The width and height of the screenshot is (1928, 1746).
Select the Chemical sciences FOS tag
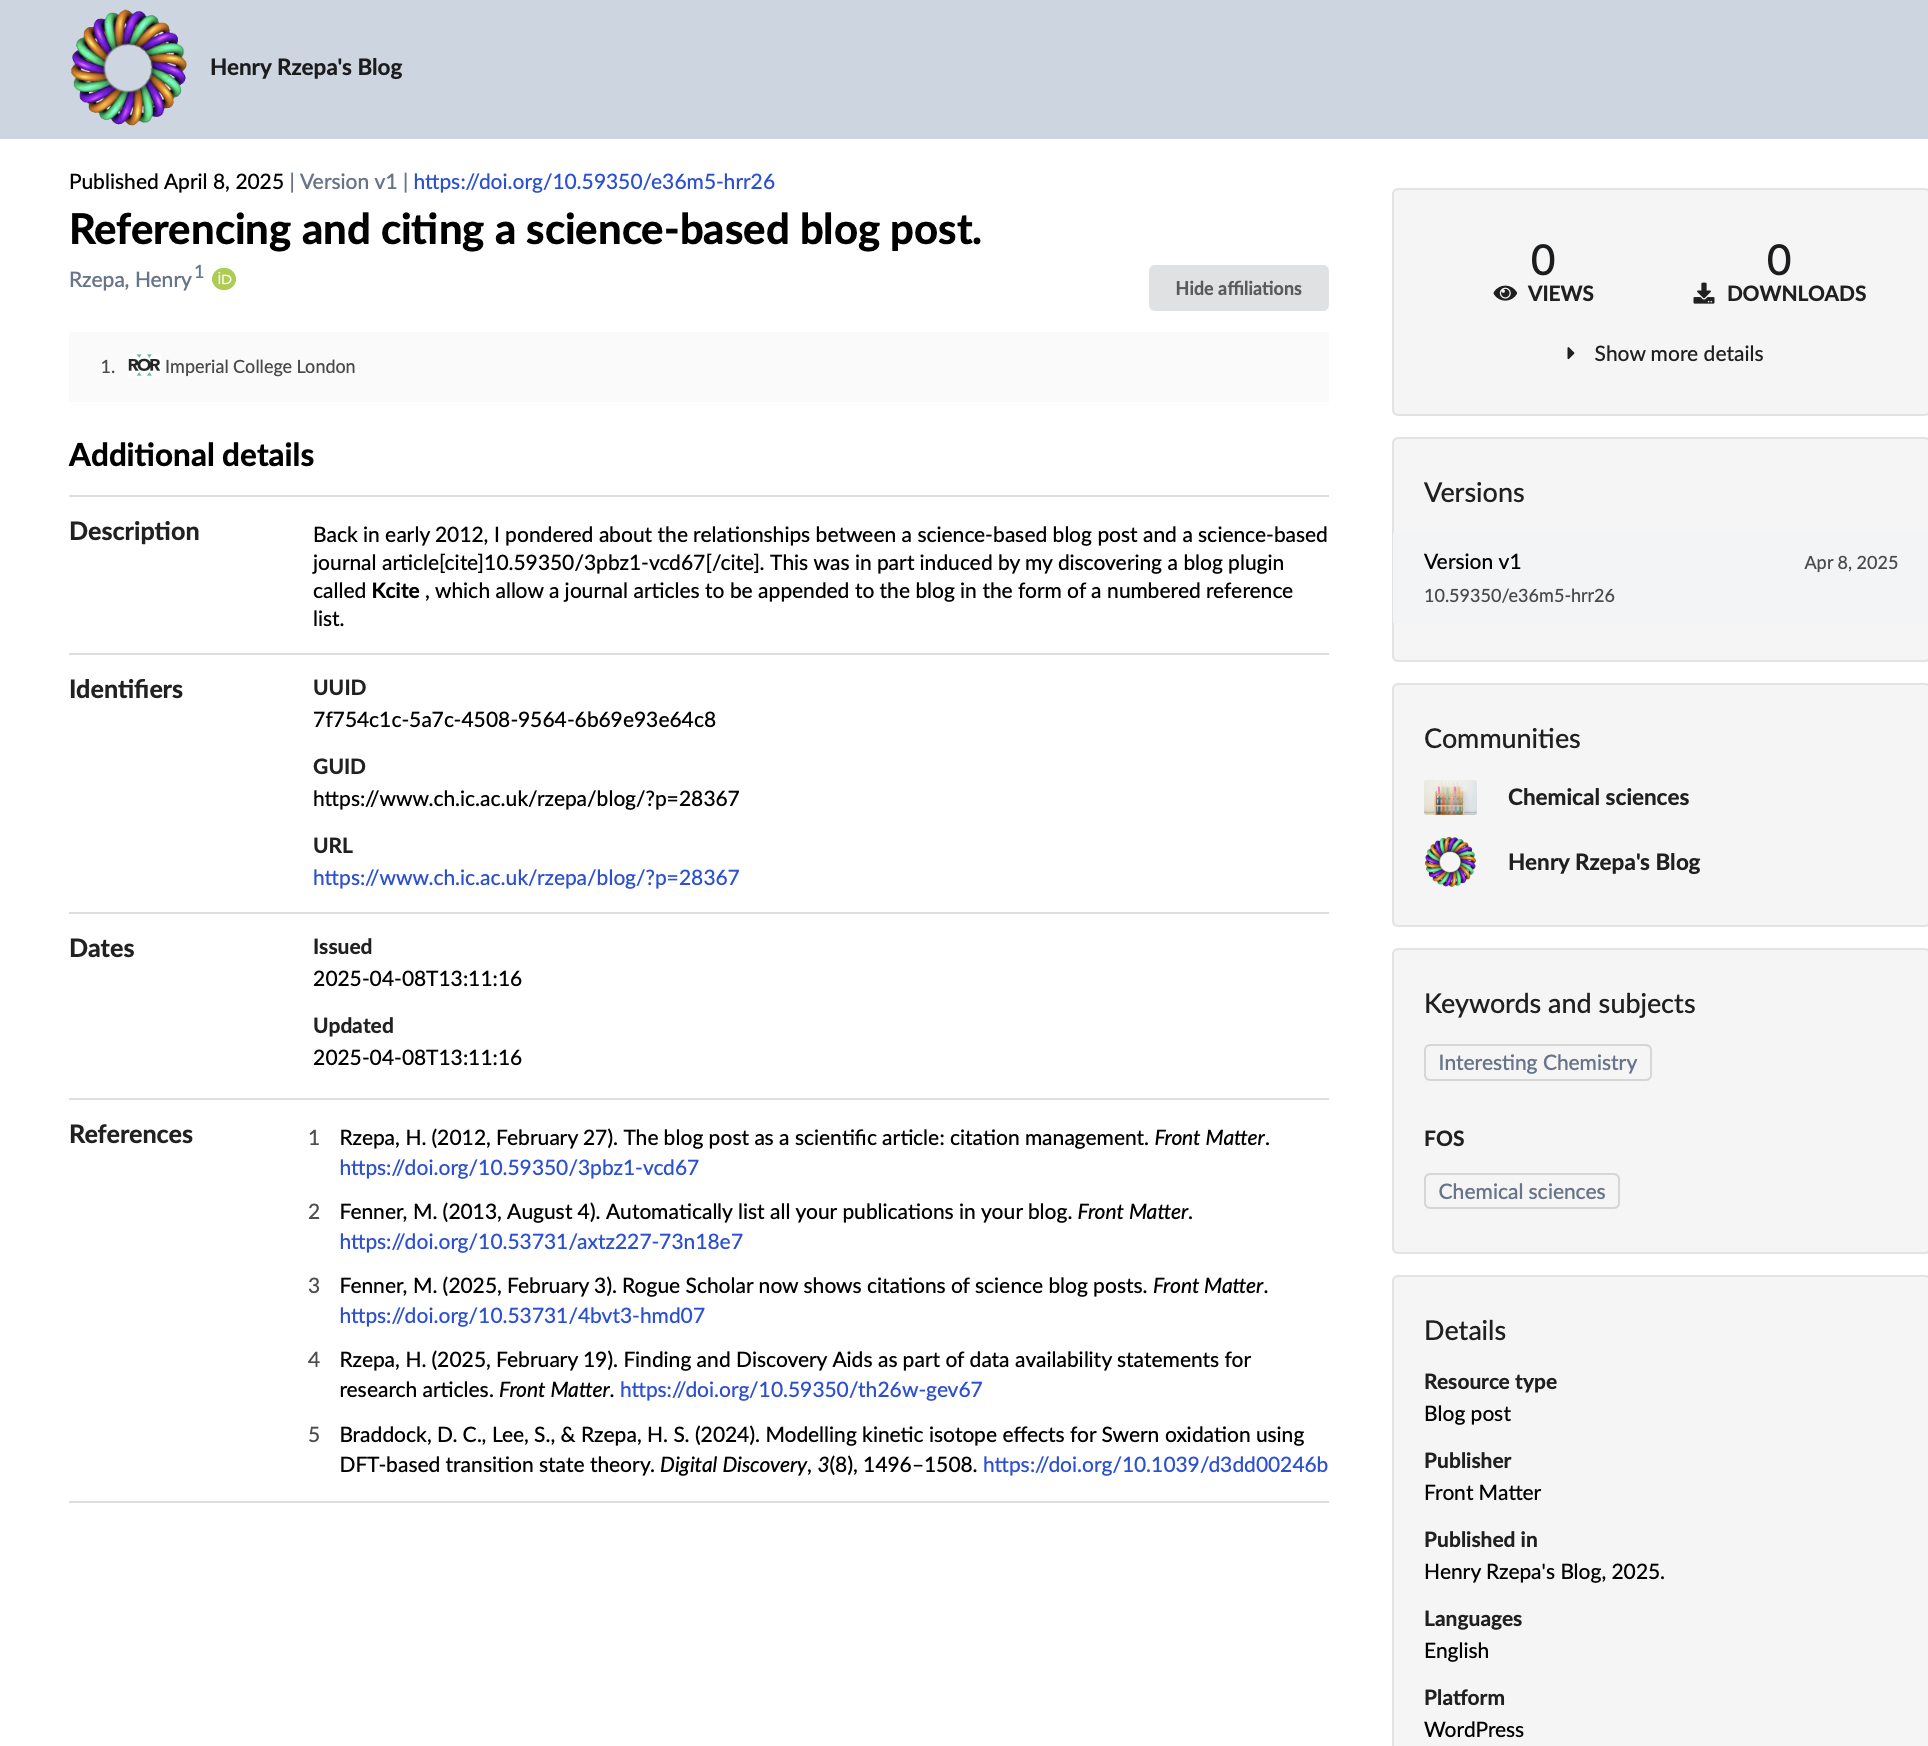point(1520,1192)
